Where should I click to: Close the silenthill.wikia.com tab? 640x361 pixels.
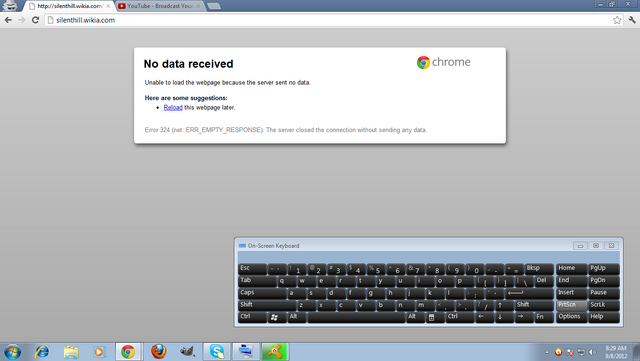click(x=108, y=6)
